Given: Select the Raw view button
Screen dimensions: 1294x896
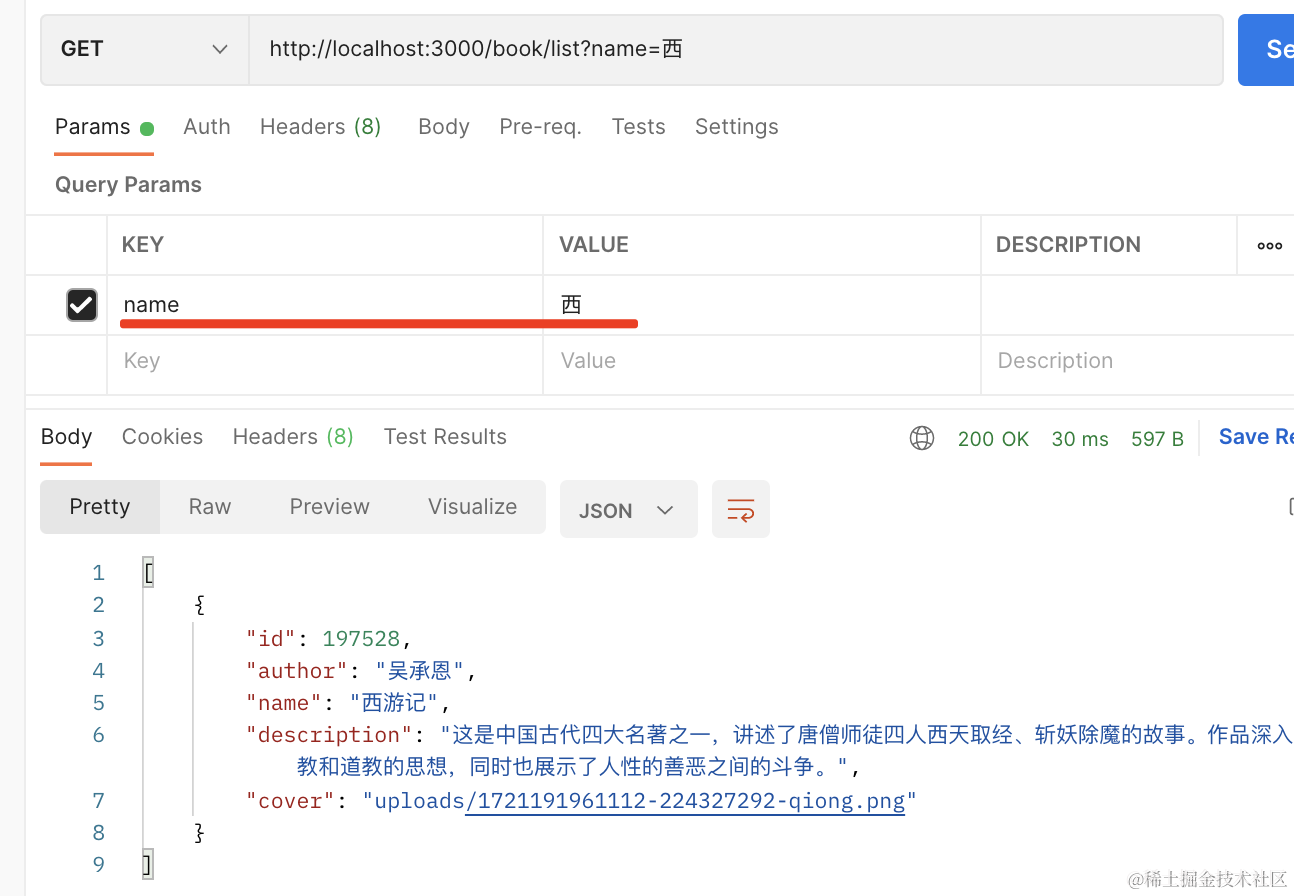Looking at the screenshot, I should click(x=210, y=507).
